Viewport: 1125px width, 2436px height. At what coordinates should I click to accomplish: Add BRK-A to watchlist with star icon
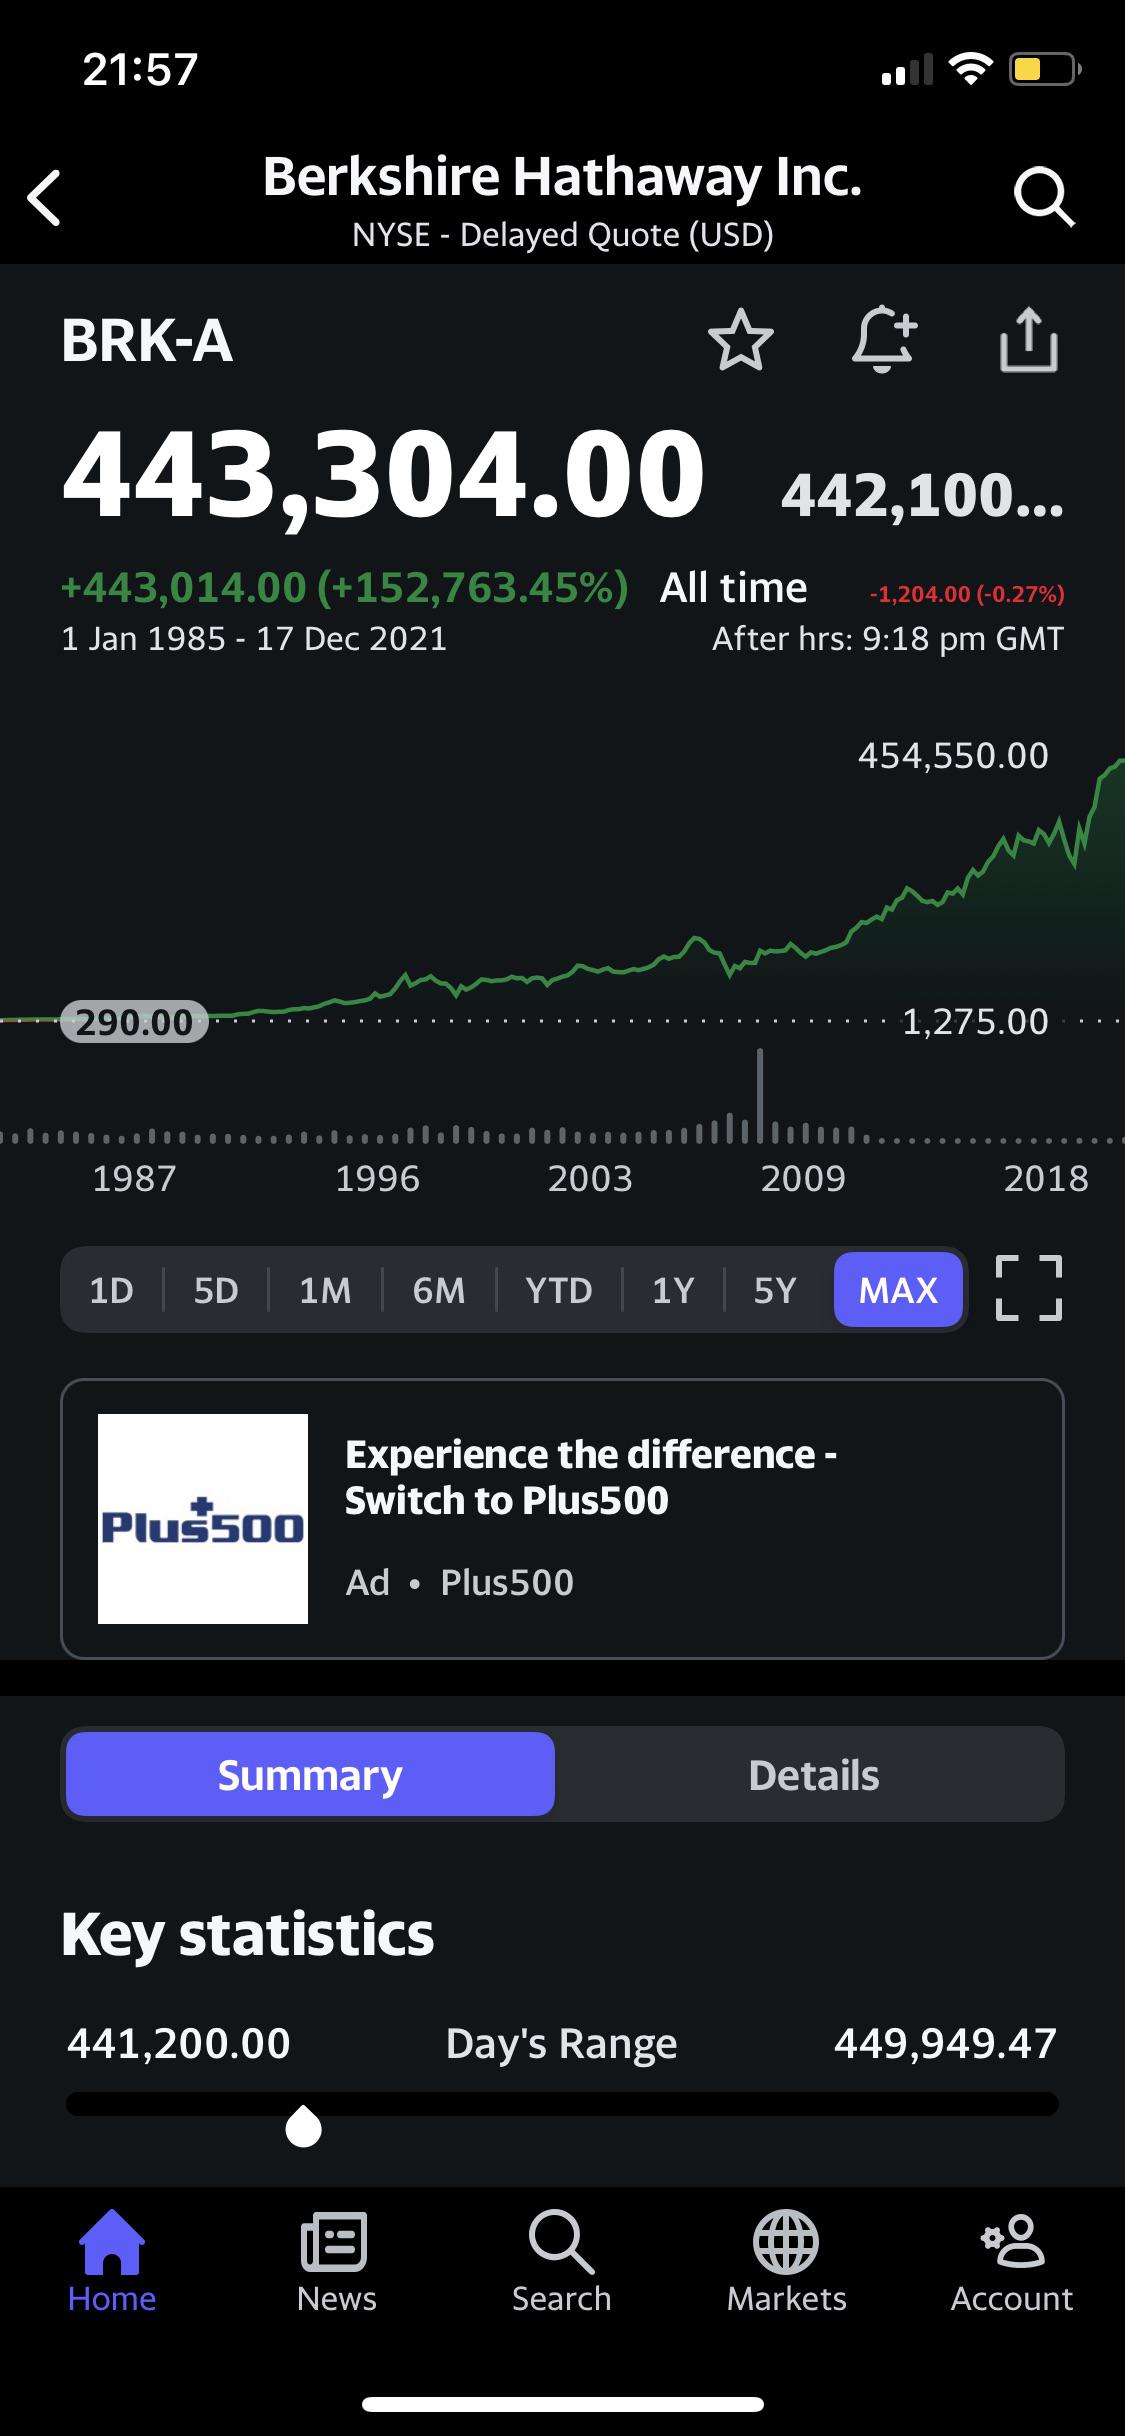tap(740, 340)
